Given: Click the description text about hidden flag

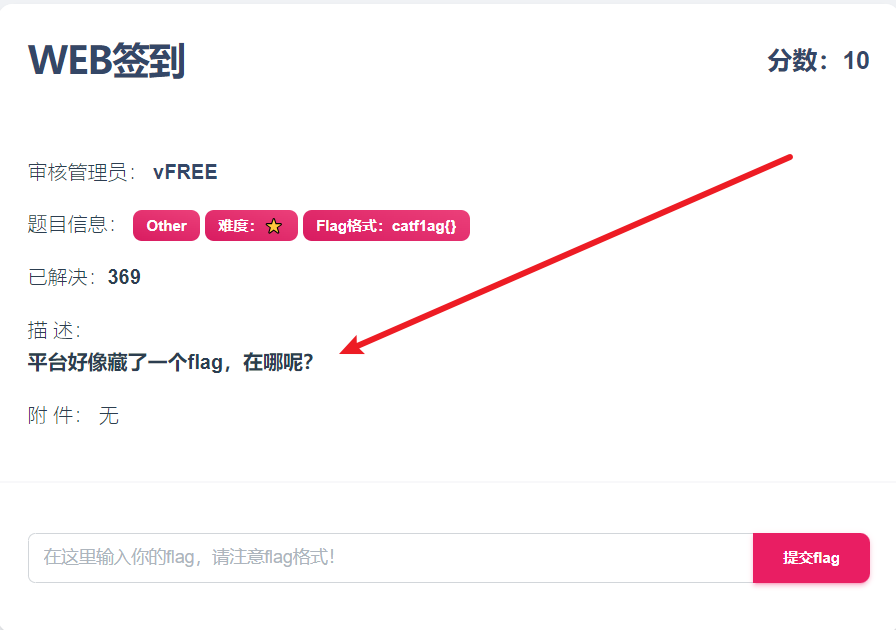Looking at the screenshot, I should tap(170, 362).
